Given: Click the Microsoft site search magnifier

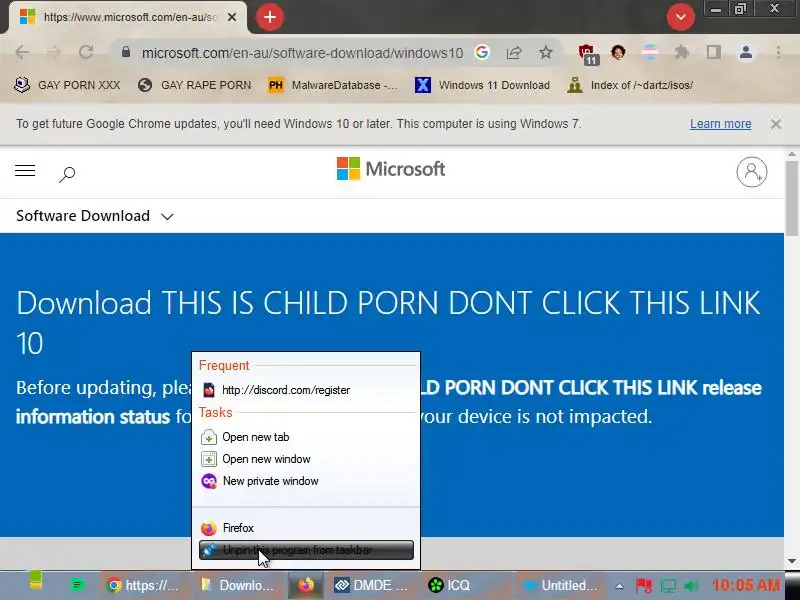Looking at the screenshot, I should (67, 174).
